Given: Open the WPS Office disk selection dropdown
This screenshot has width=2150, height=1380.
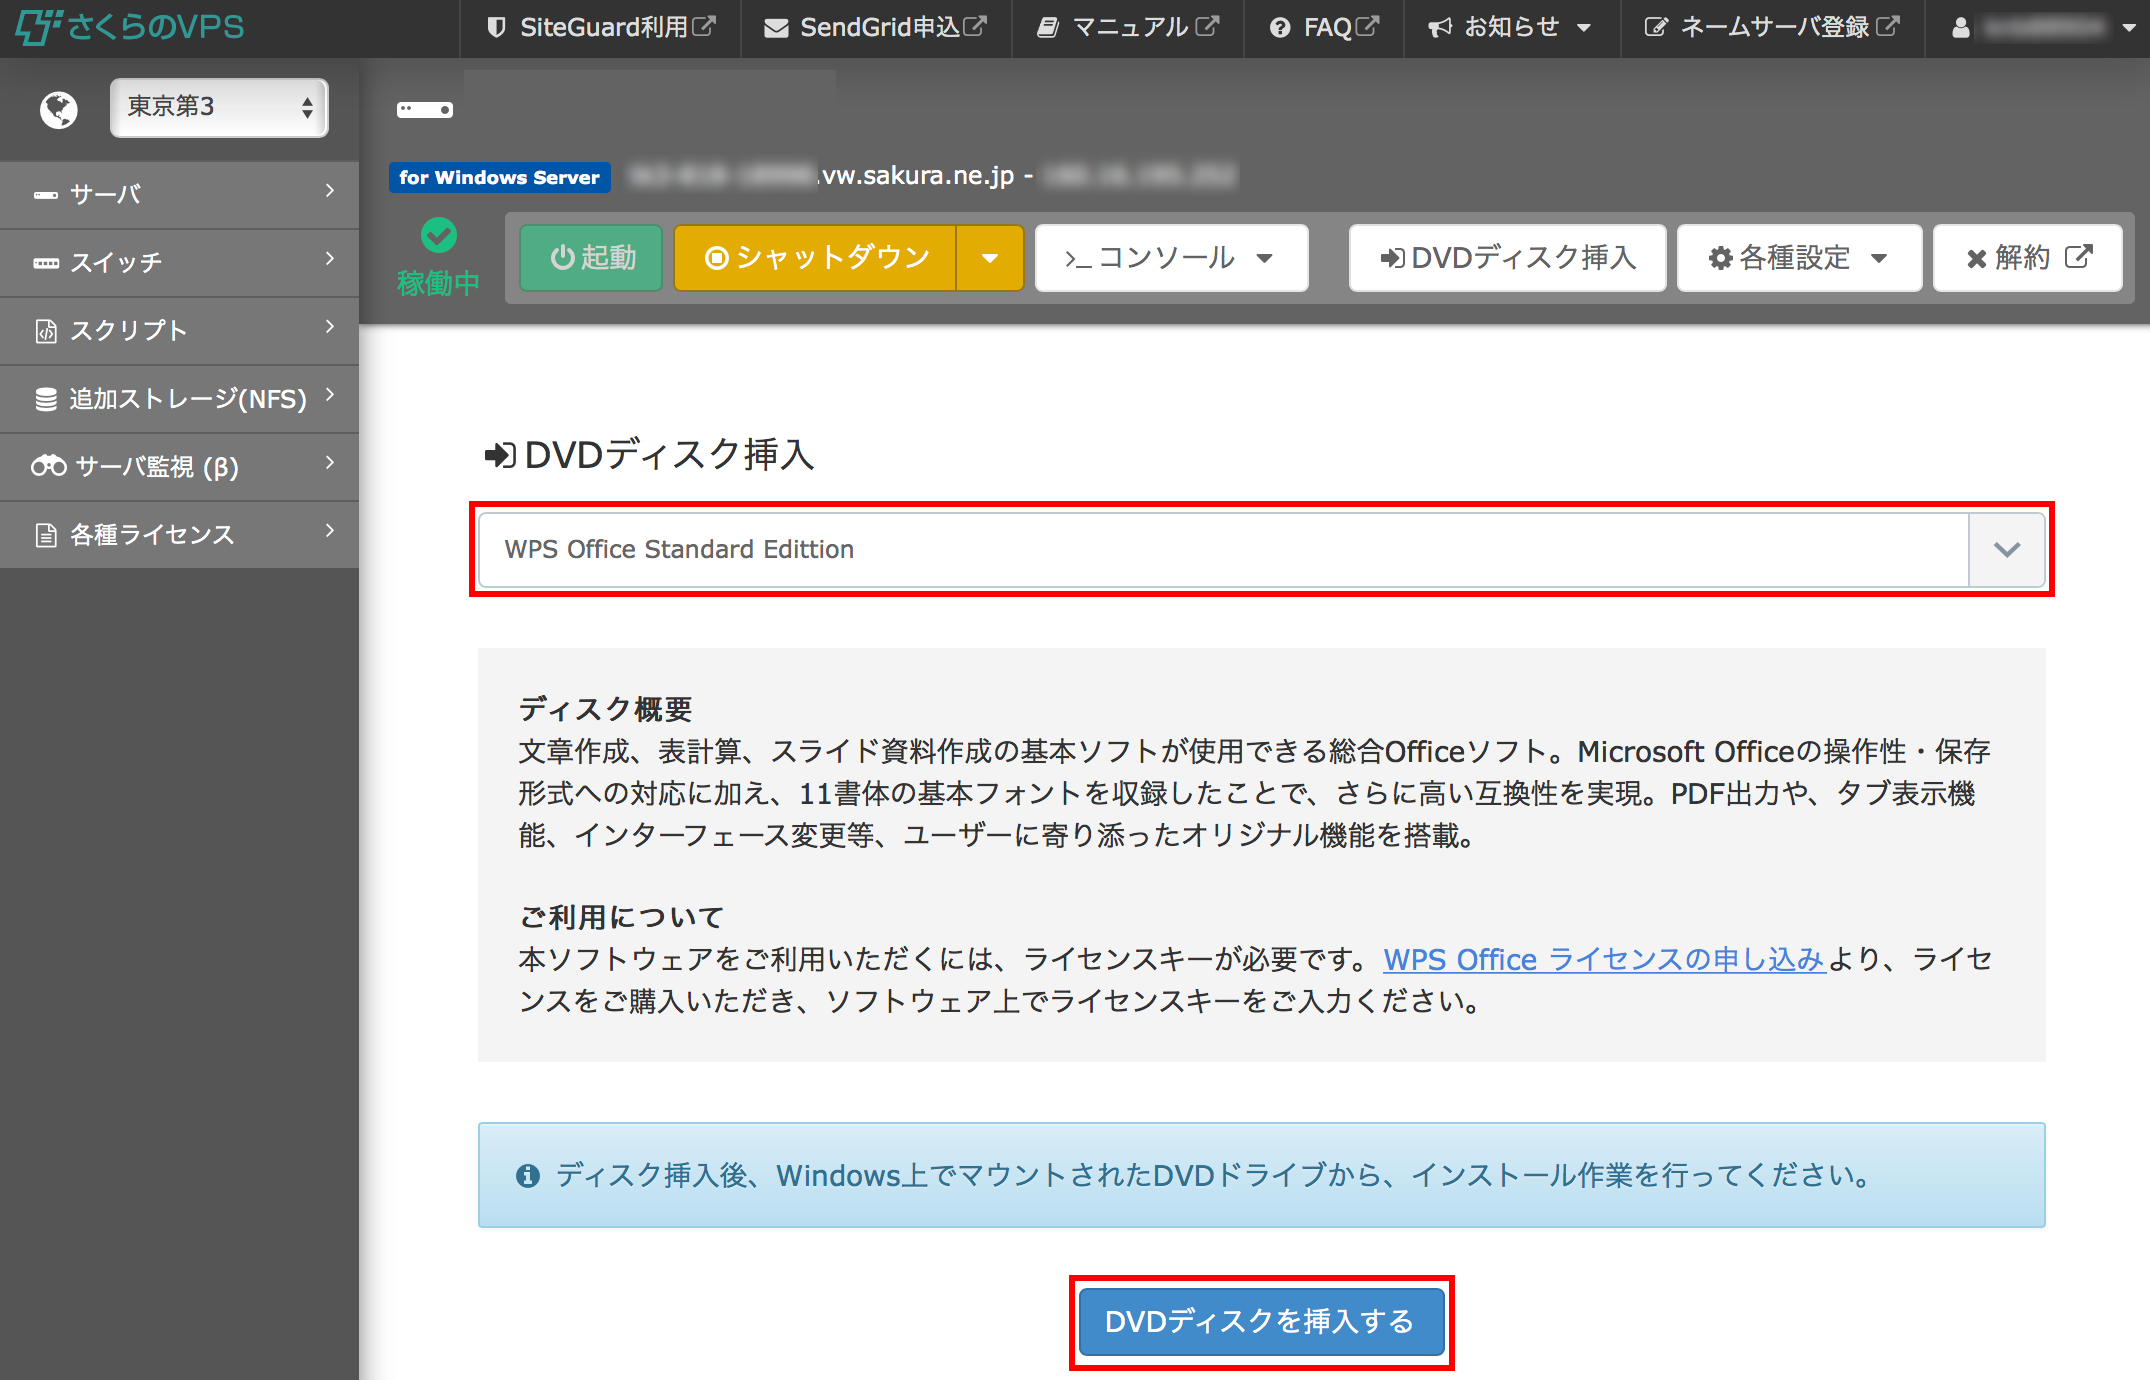Looking at the screenshot, I should tap(1262, 549).
